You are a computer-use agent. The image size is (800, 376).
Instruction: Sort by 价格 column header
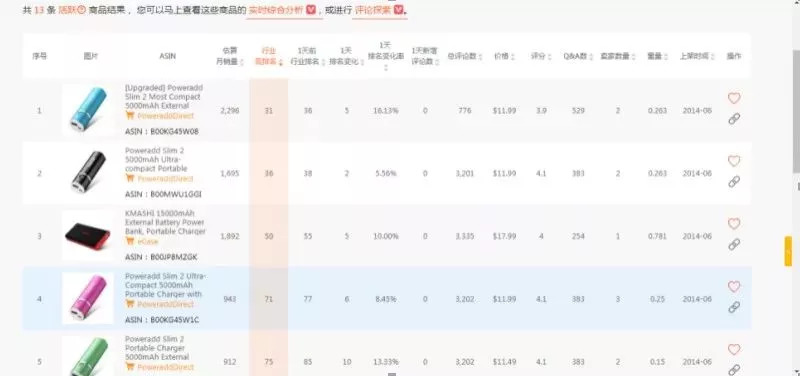pos(504,57)
